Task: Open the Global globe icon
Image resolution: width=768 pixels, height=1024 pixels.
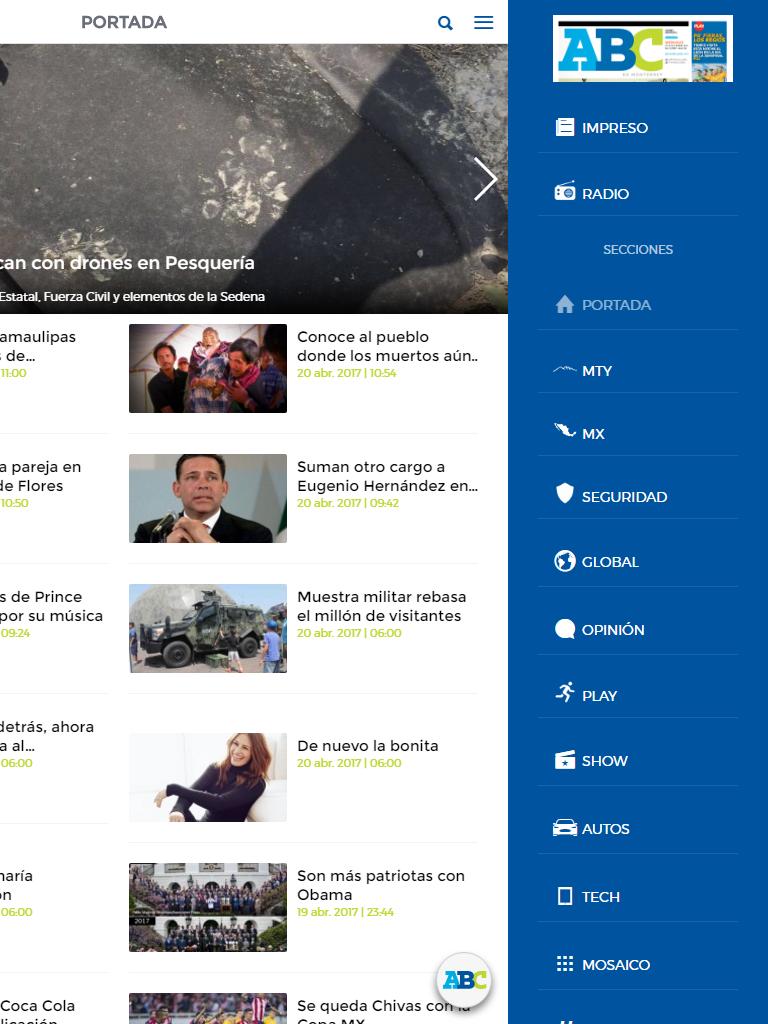Action: pos(565,561)
